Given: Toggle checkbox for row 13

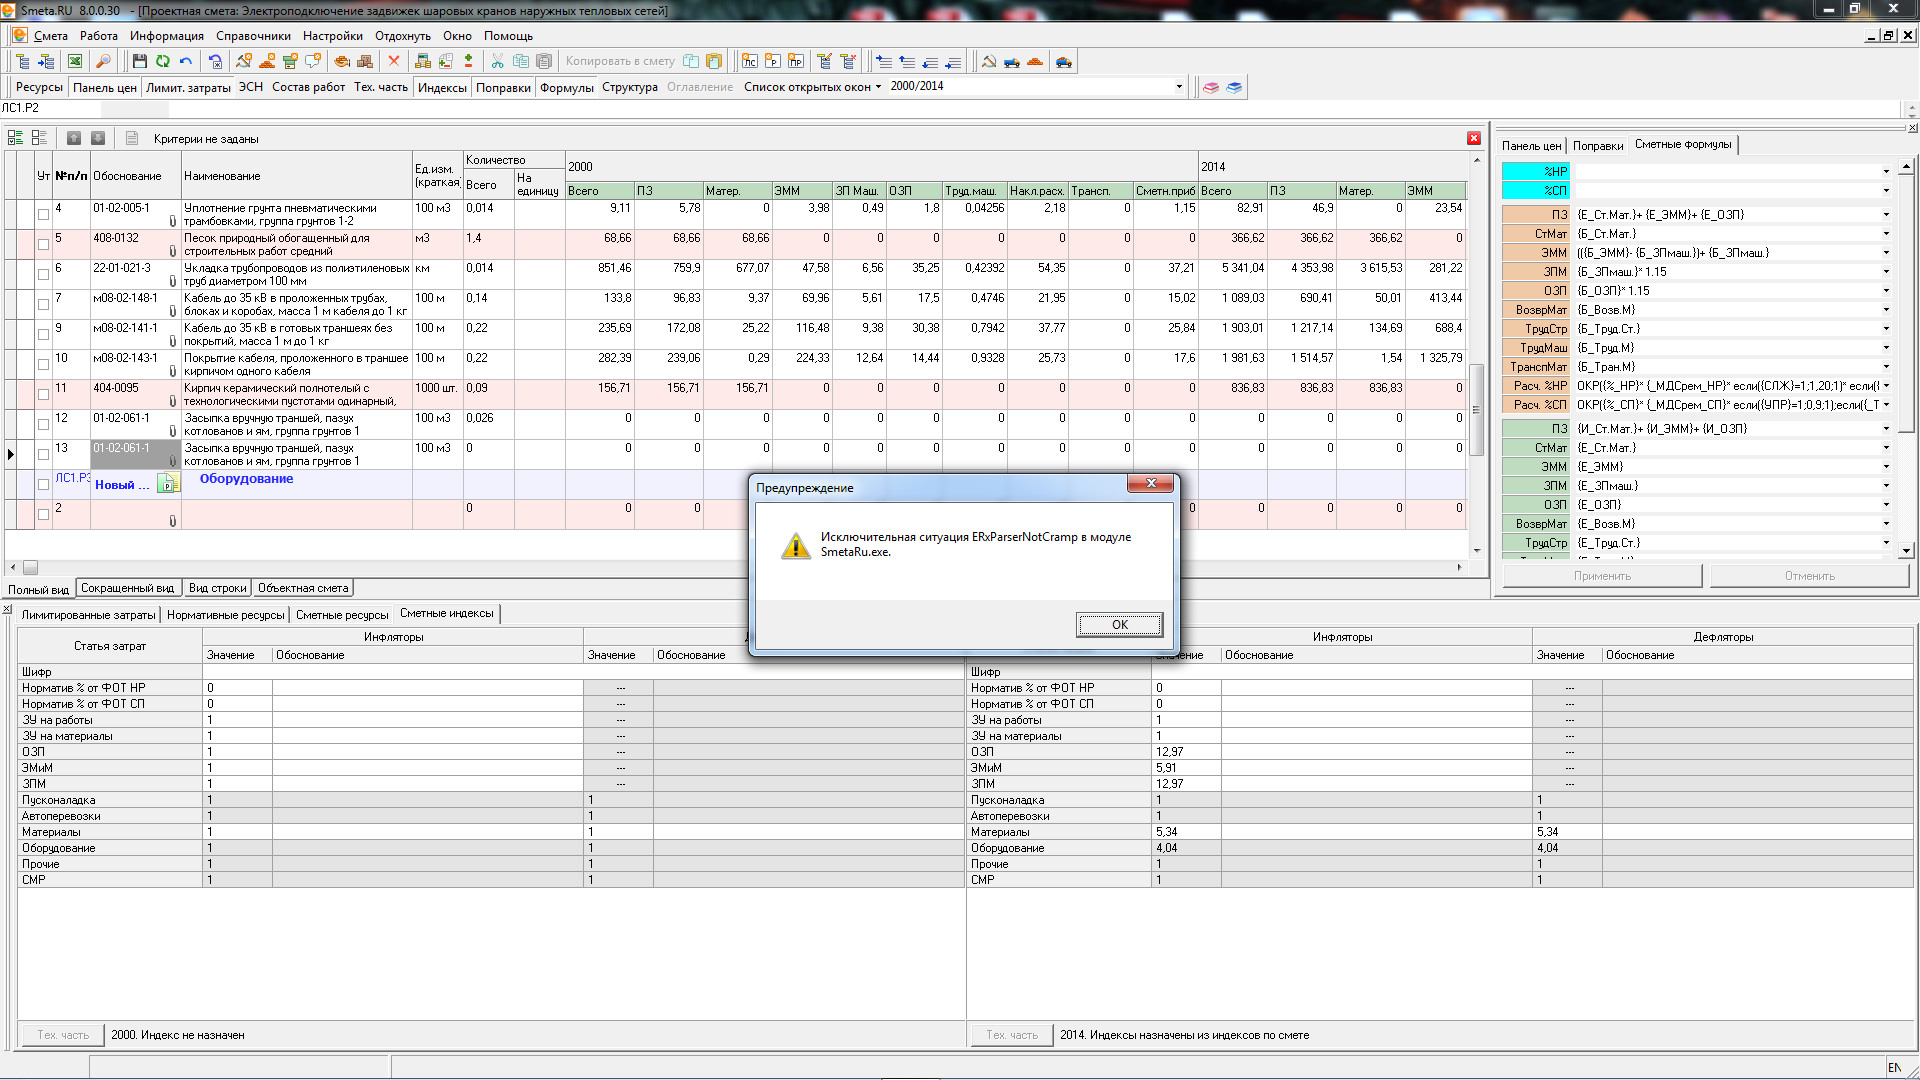Looking at the screenshot, I should click(x=43, y=454).
